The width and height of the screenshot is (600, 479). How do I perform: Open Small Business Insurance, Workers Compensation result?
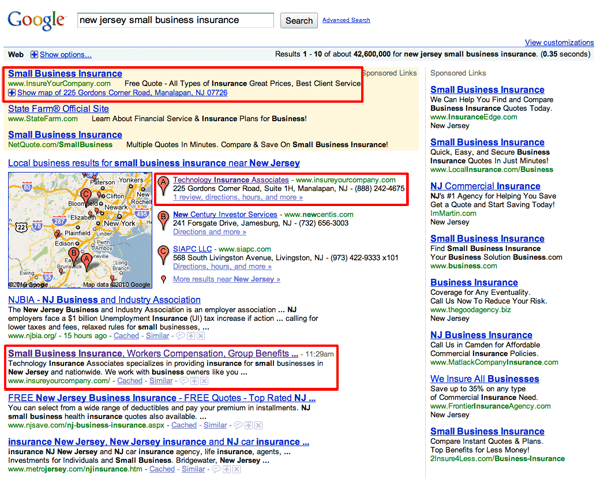coord(153,354)
